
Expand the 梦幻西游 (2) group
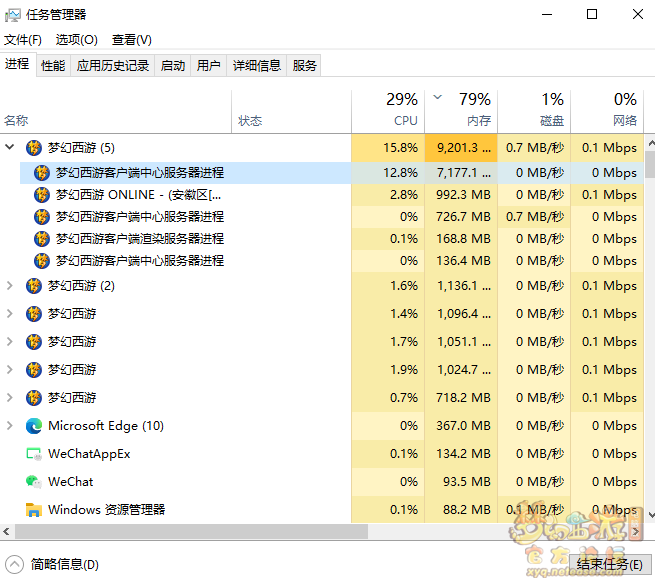pyautogui.click(x=10, y=286)
